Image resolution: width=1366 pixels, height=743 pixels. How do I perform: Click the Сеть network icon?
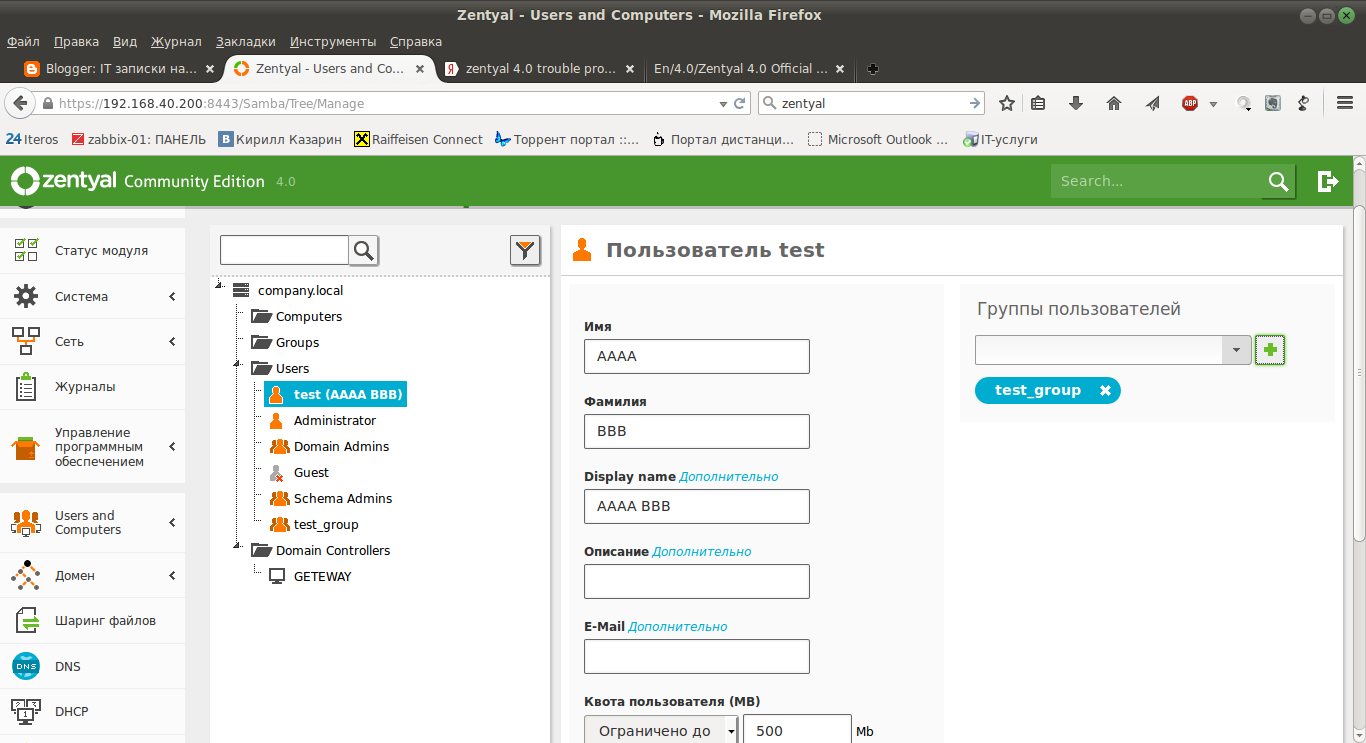point(26,341)
